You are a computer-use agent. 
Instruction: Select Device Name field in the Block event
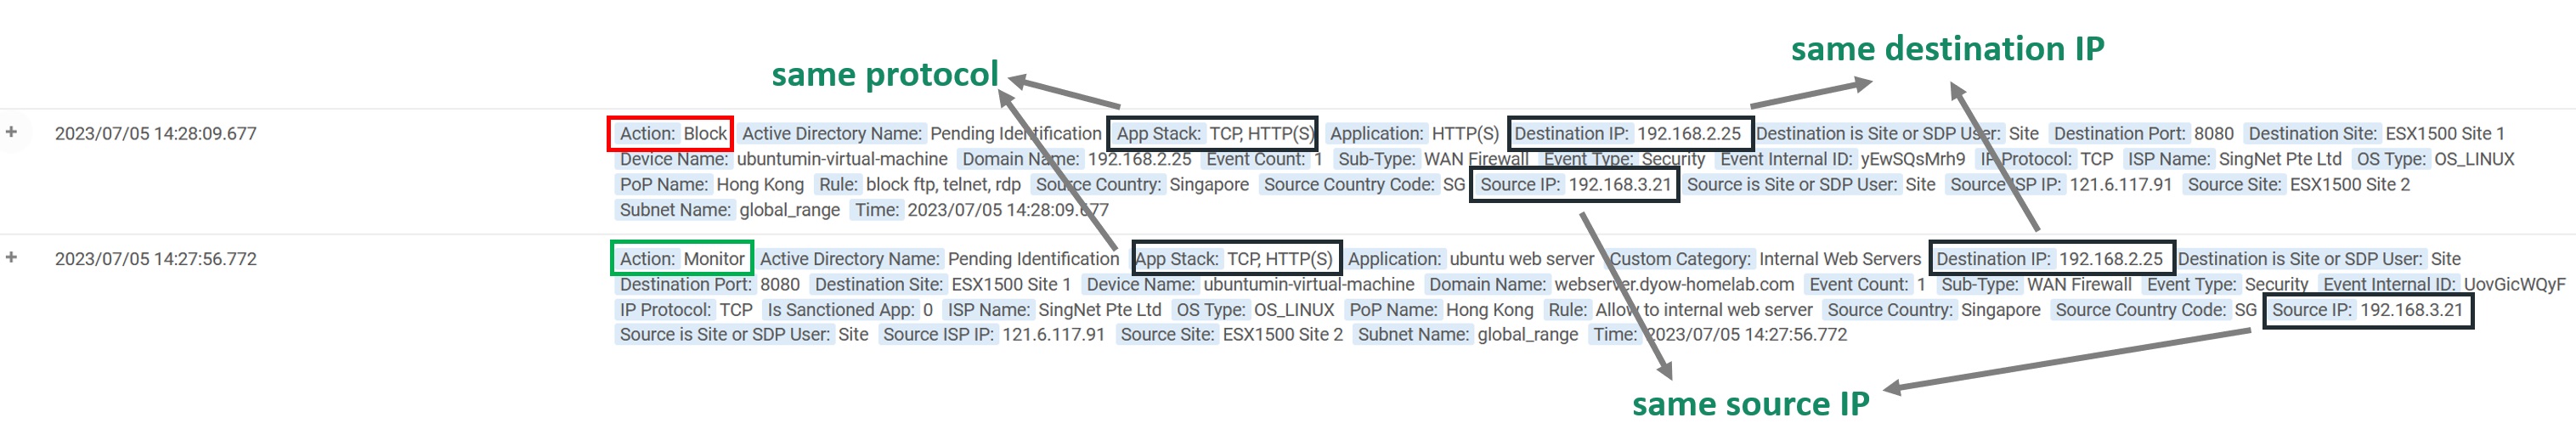(x=783, y=160)
